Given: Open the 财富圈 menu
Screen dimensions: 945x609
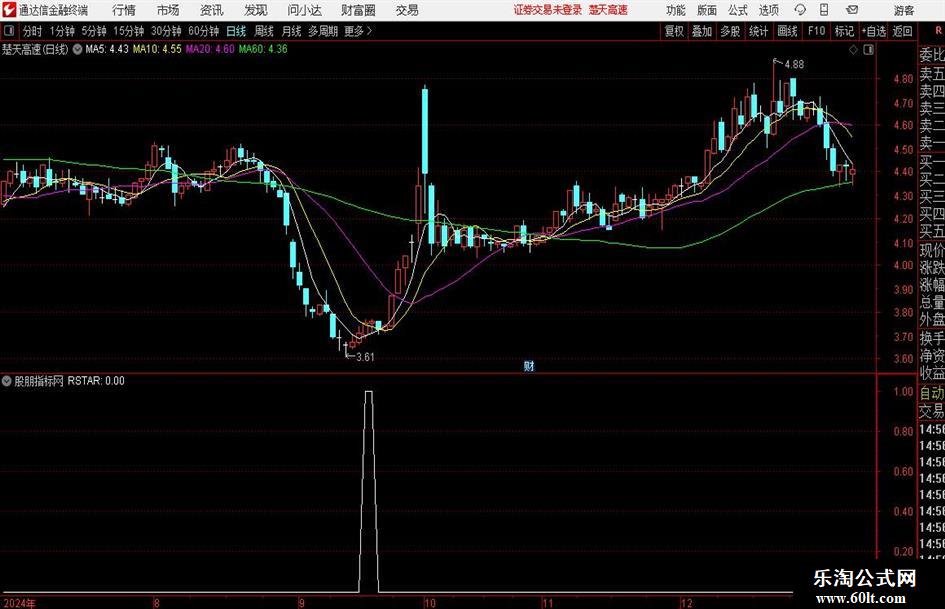Looking at the screenshot, I should pos(358,10).
